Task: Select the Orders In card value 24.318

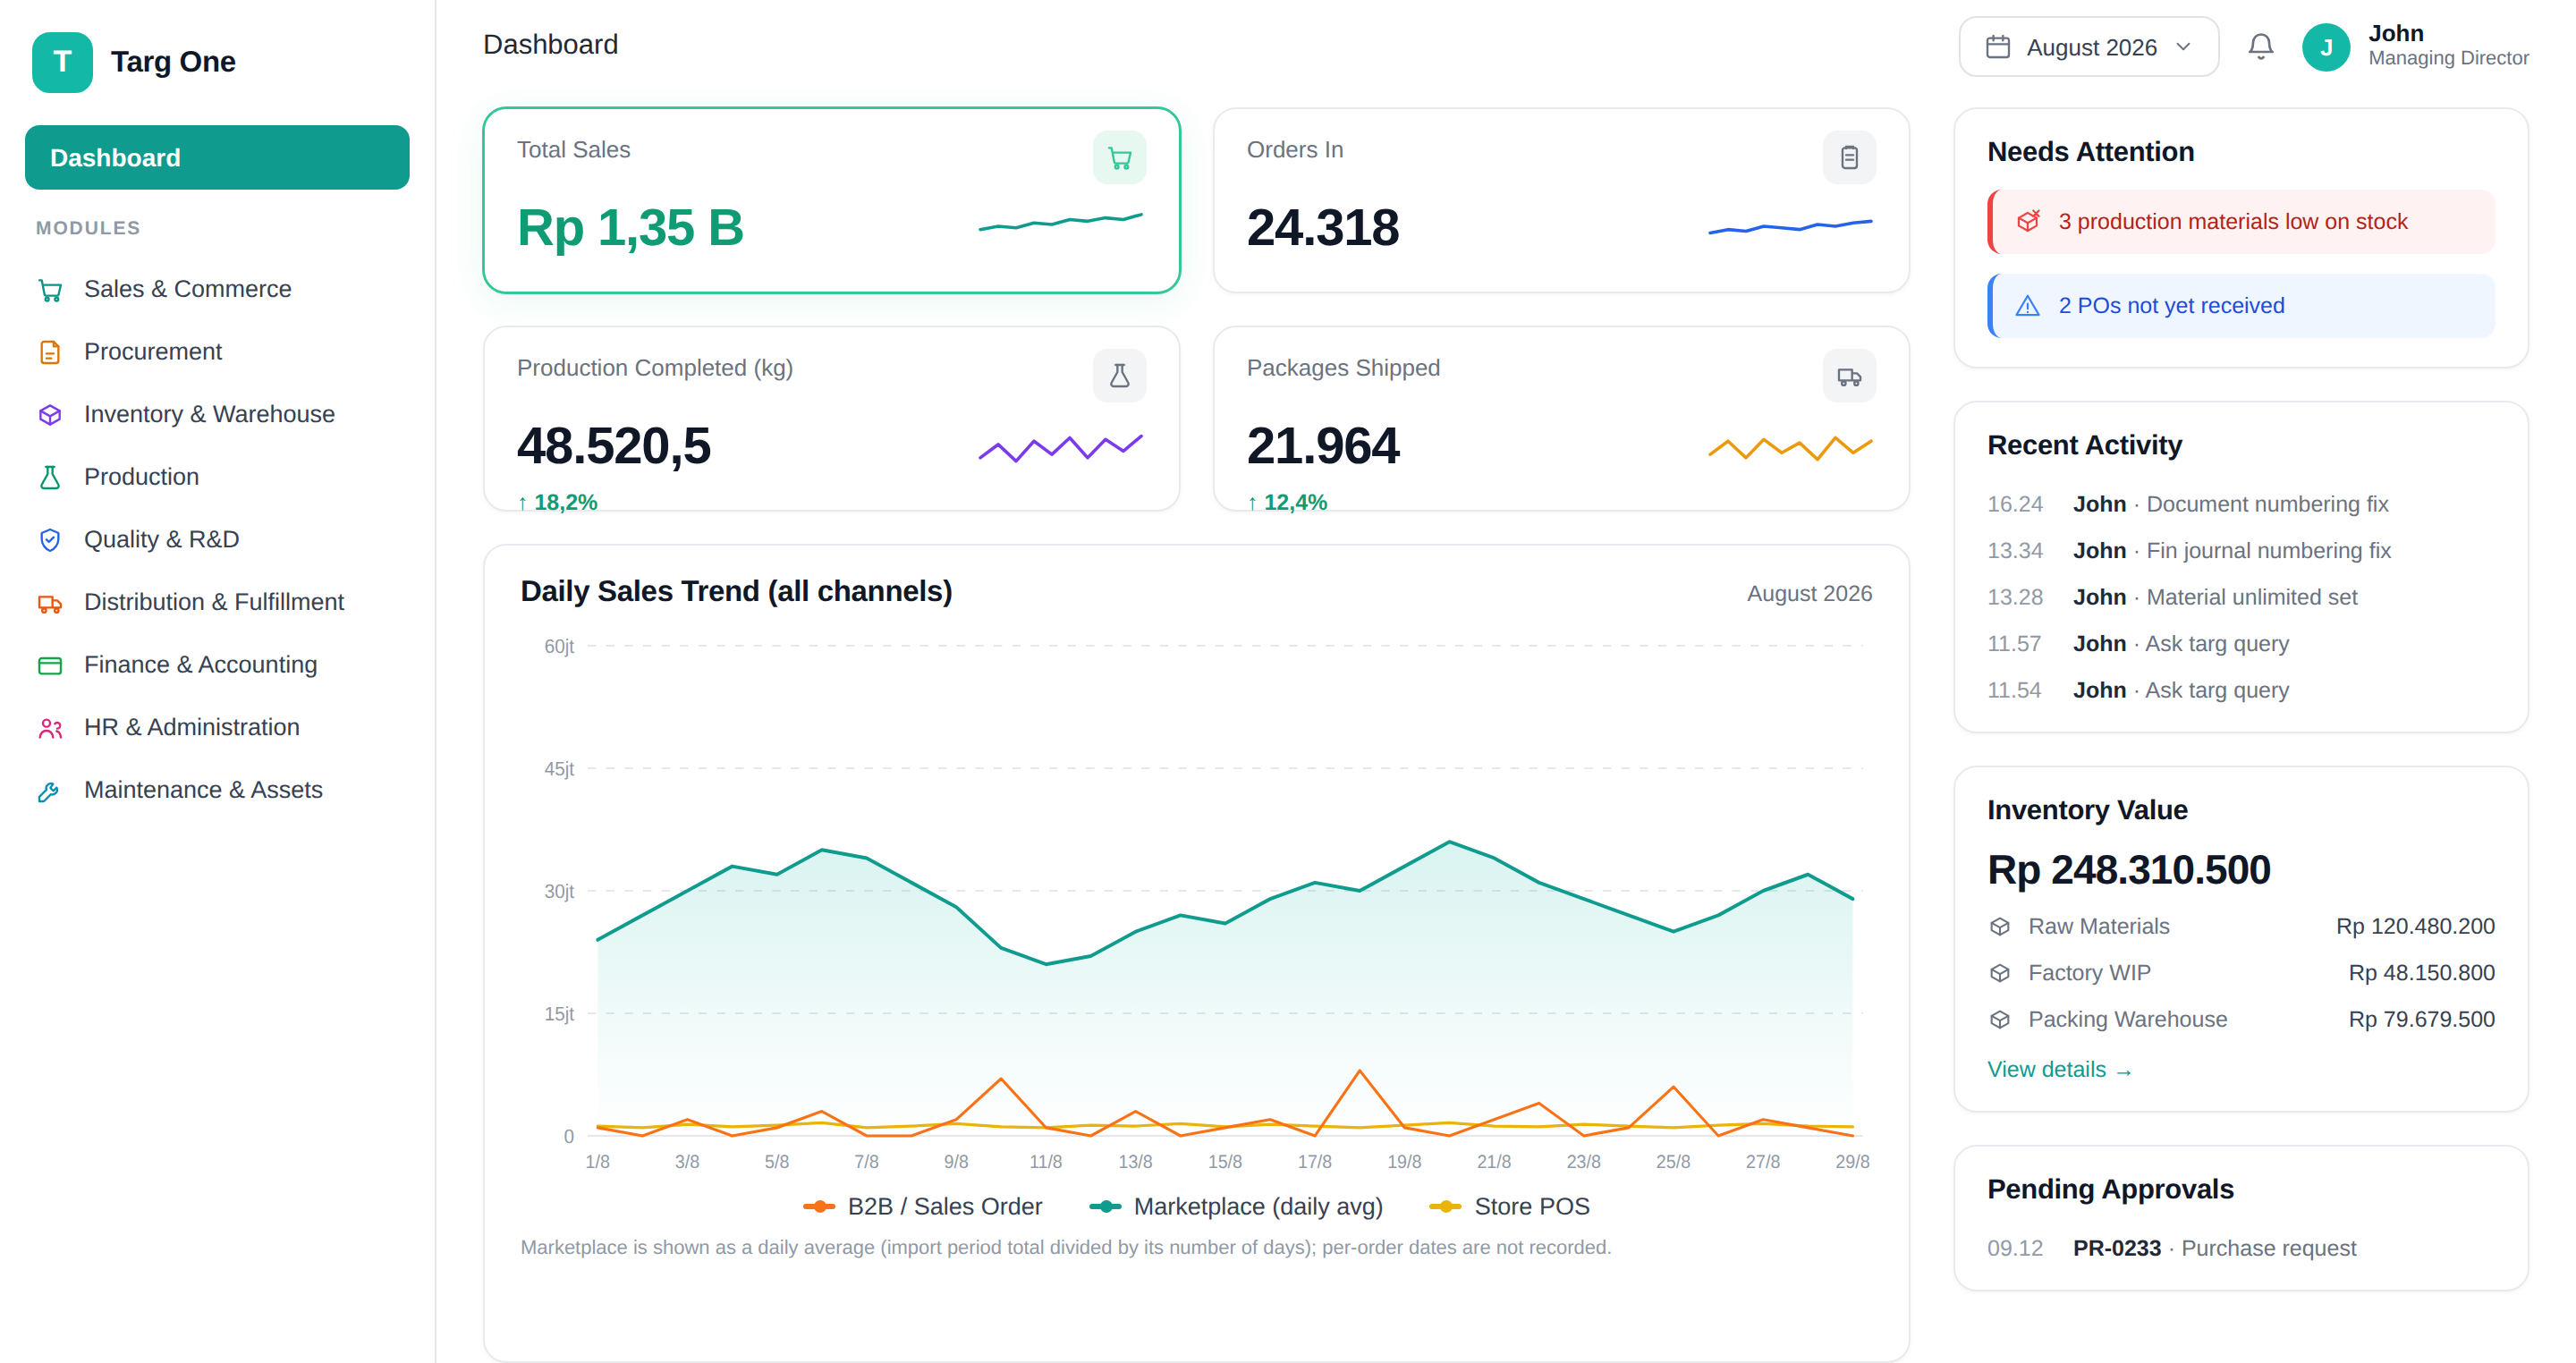Action: click(1322, 227)
